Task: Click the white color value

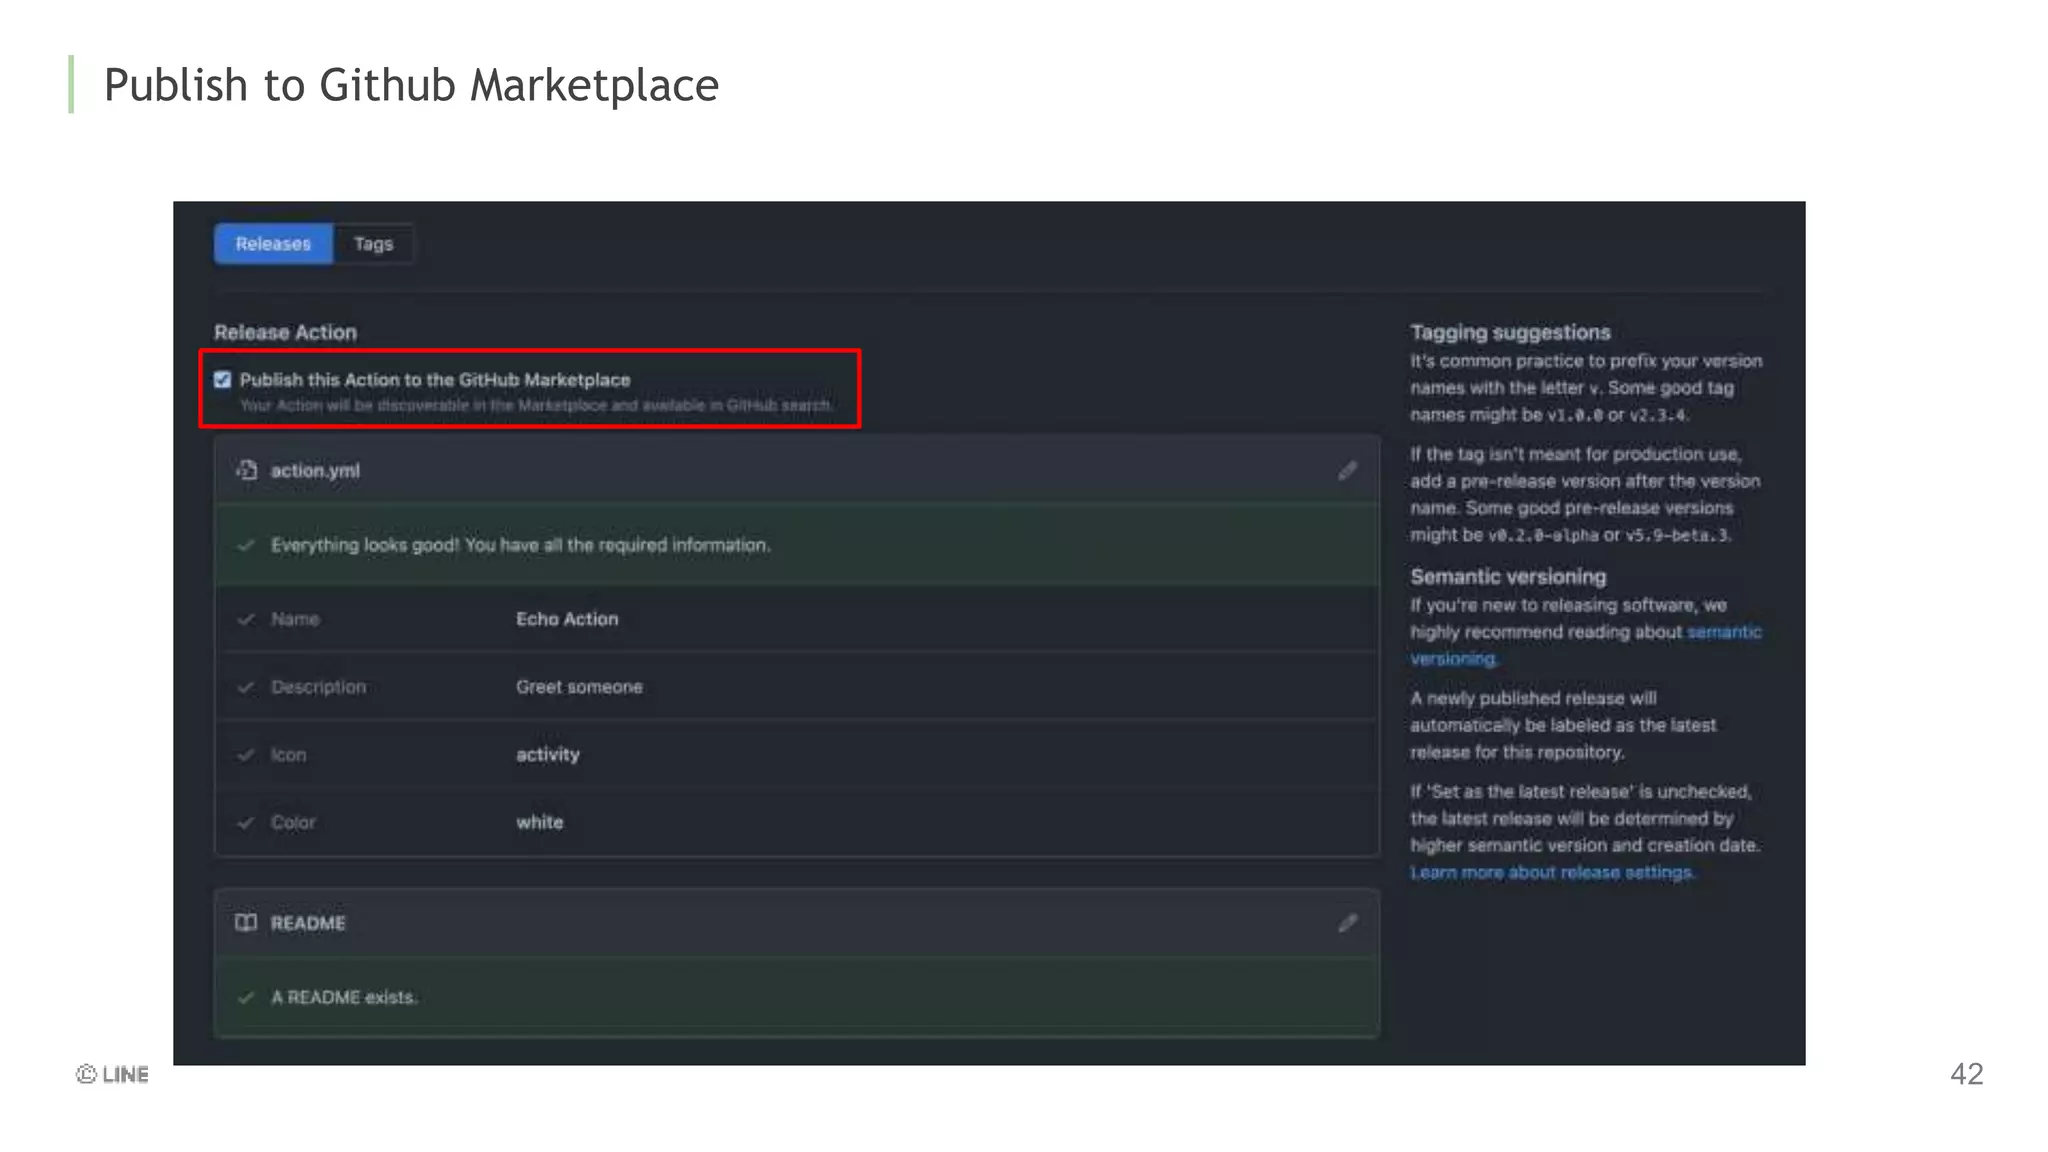Action: pyautogui.click(x=540, y=823)
